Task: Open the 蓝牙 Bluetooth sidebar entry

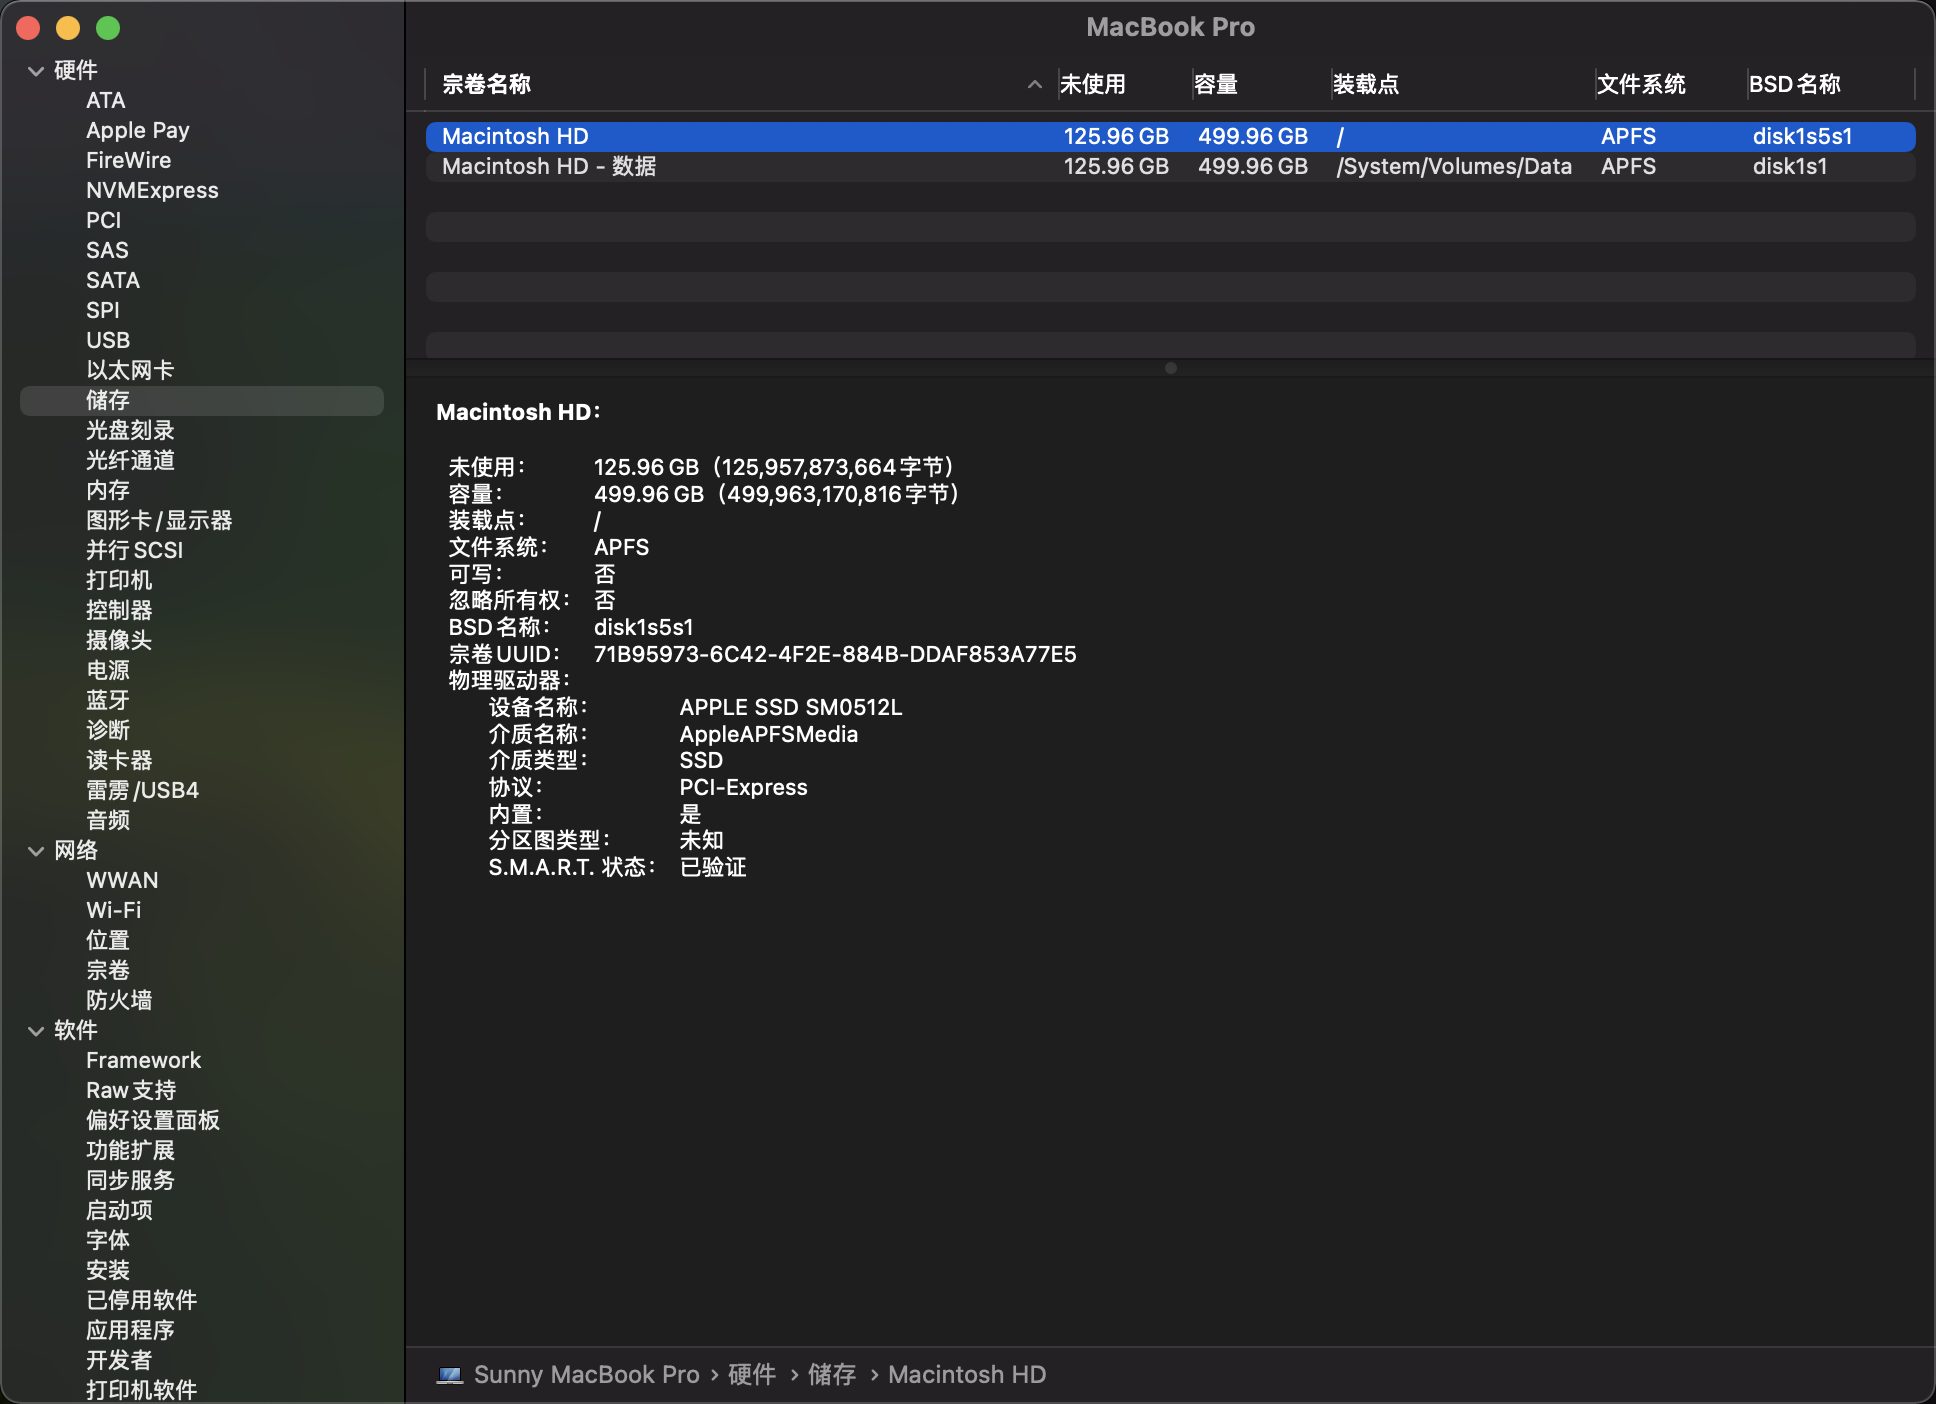Action: (108, 700)
